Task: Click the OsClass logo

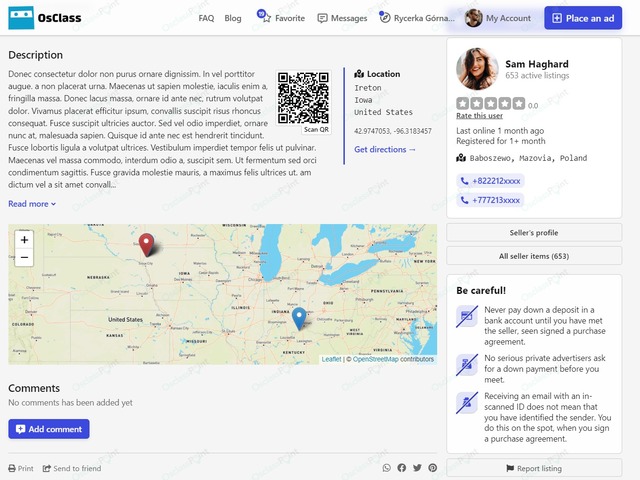Action: [x=45, y=18]
